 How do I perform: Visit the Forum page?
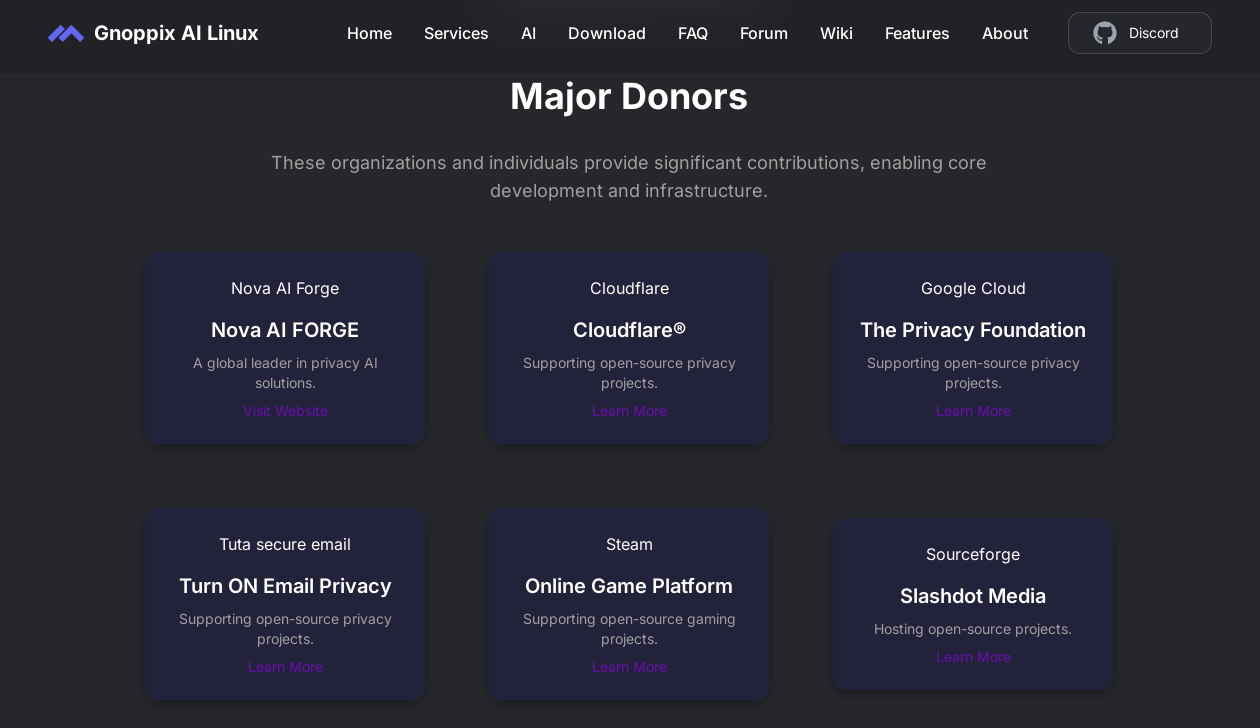pos(763,33)
